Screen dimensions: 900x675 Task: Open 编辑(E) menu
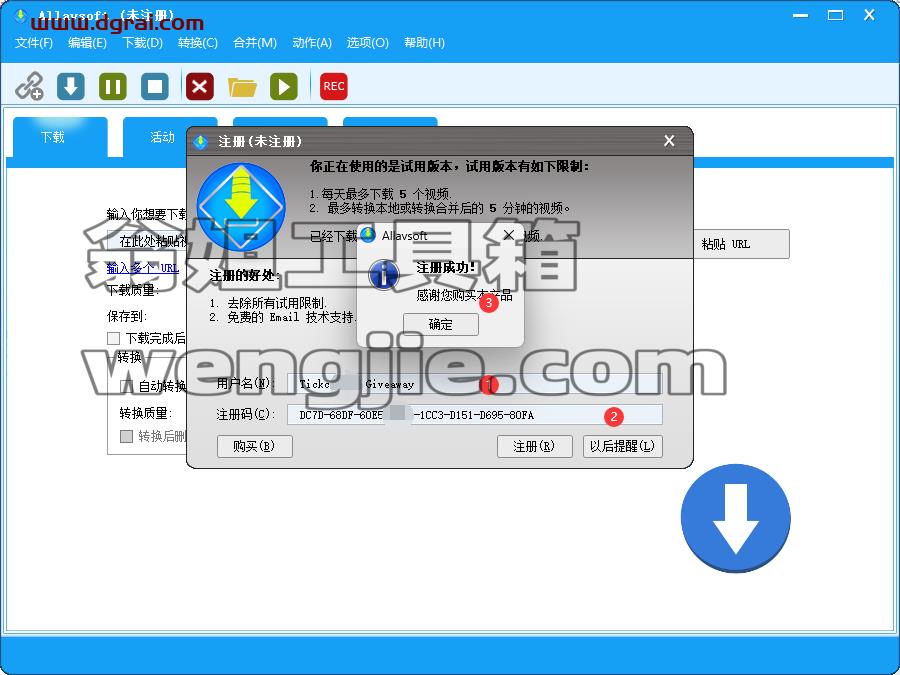point(87,42)
